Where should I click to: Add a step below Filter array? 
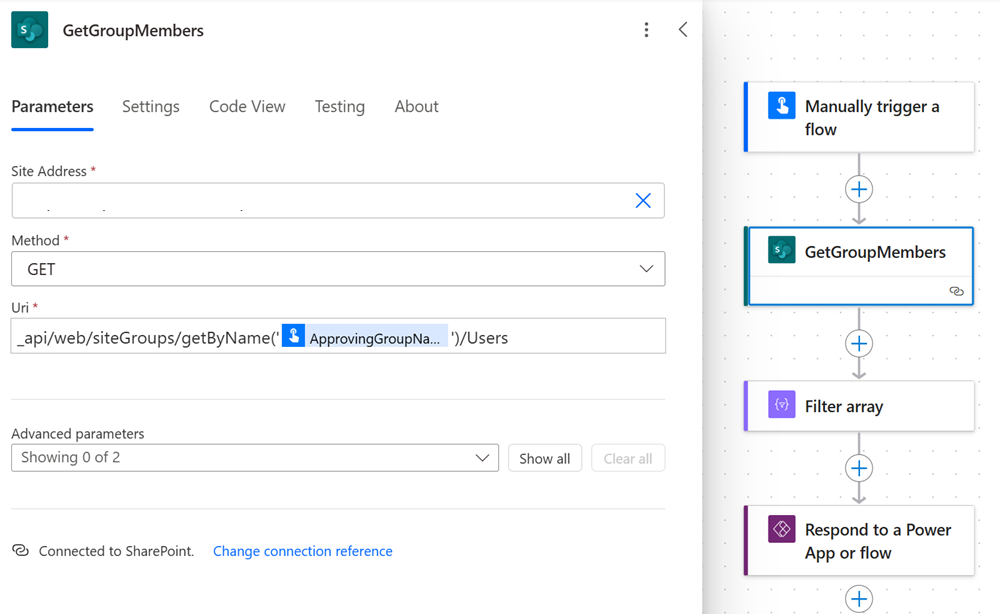click(858, 467)
